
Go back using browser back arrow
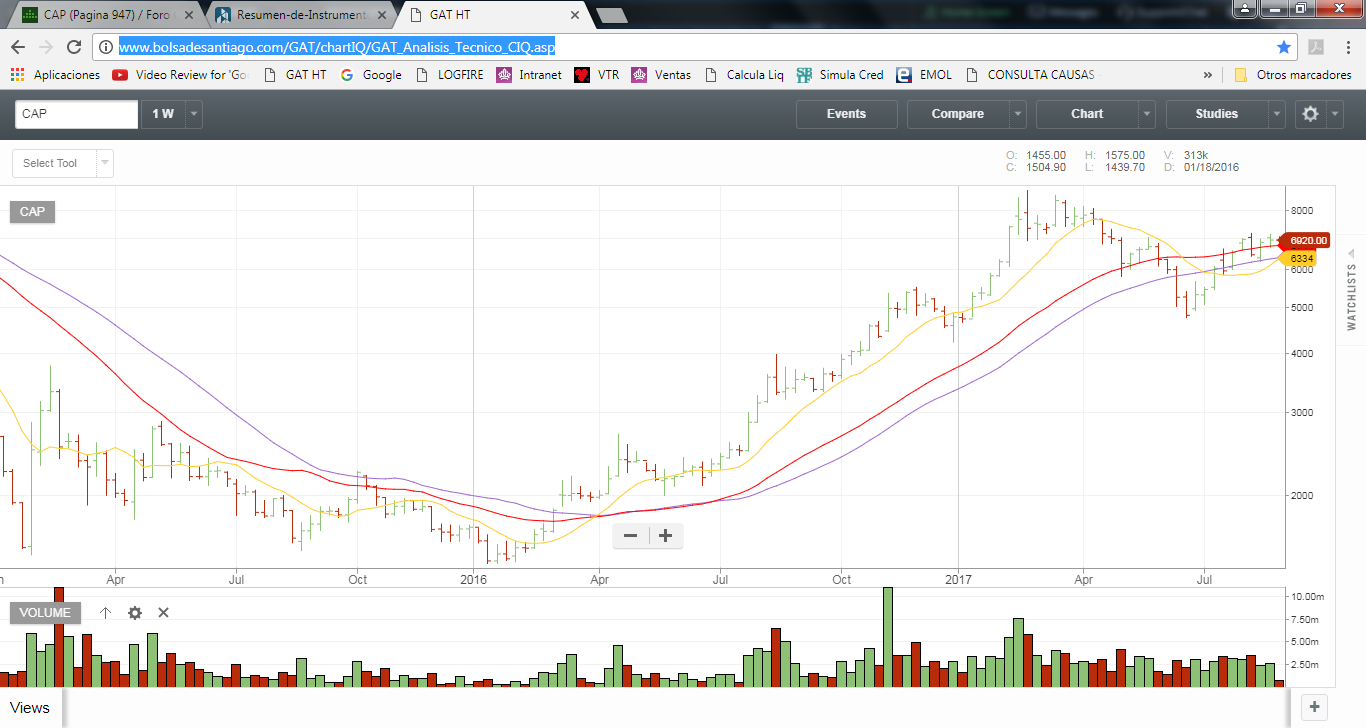[18, 47]
